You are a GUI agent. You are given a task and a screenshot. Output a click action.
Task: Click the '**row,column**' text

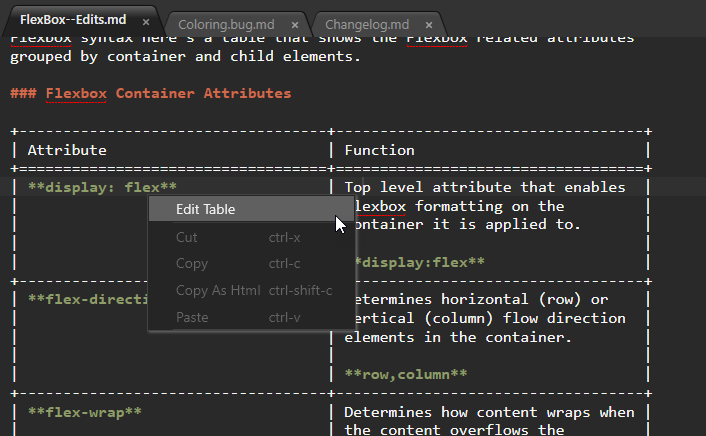406,374
